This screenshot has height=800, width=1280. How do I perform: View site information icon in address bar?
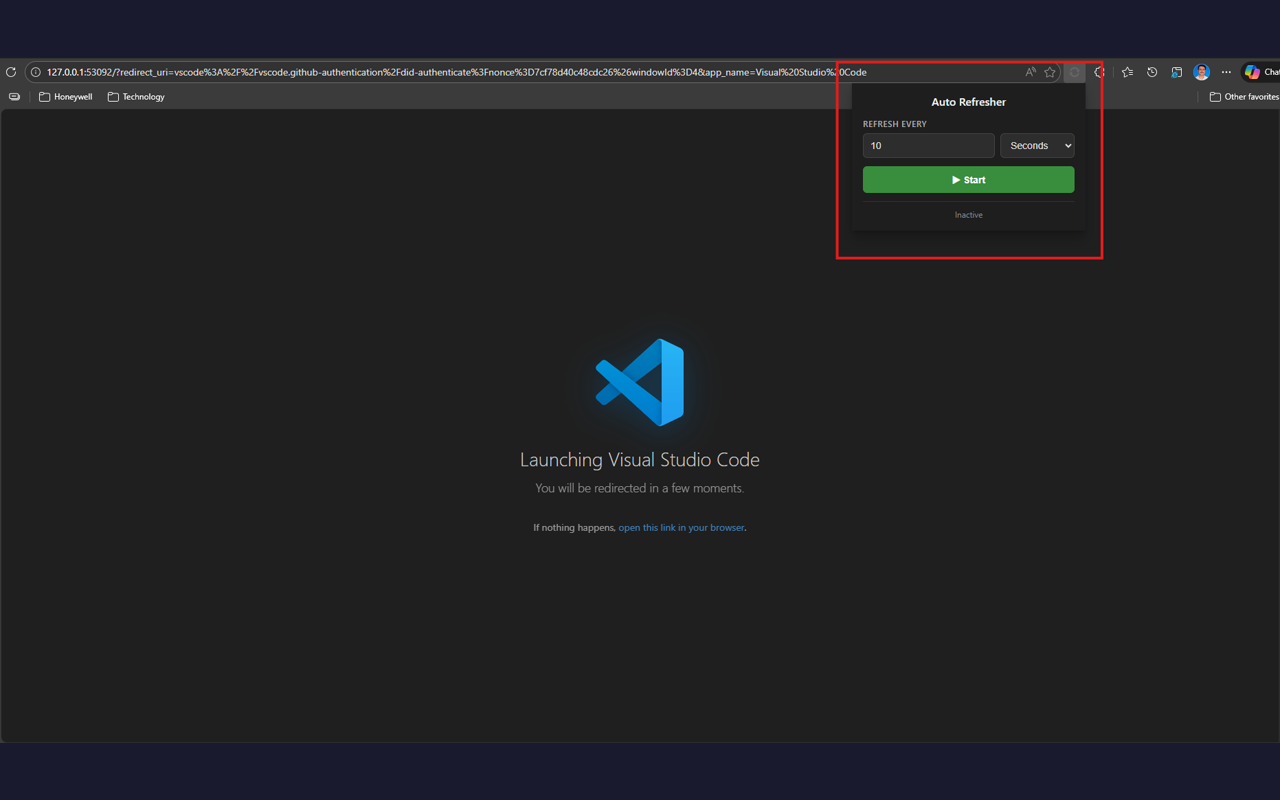pos(35,72)
